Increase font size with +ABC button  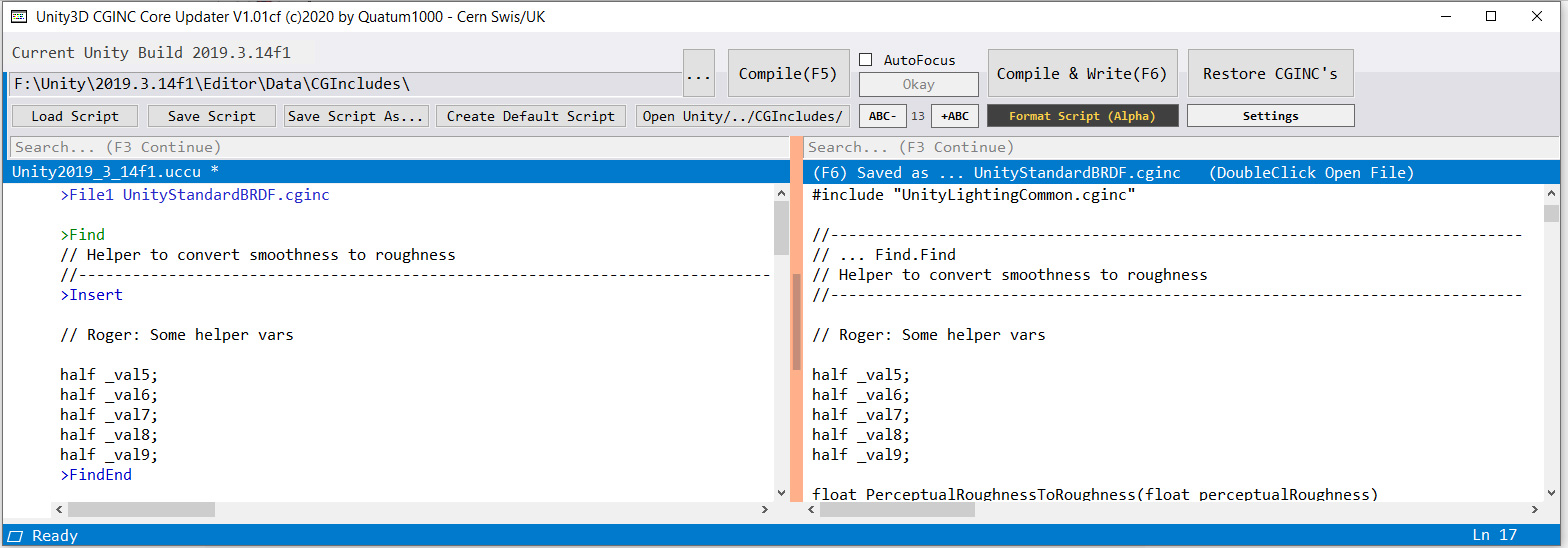pos(955,116)
